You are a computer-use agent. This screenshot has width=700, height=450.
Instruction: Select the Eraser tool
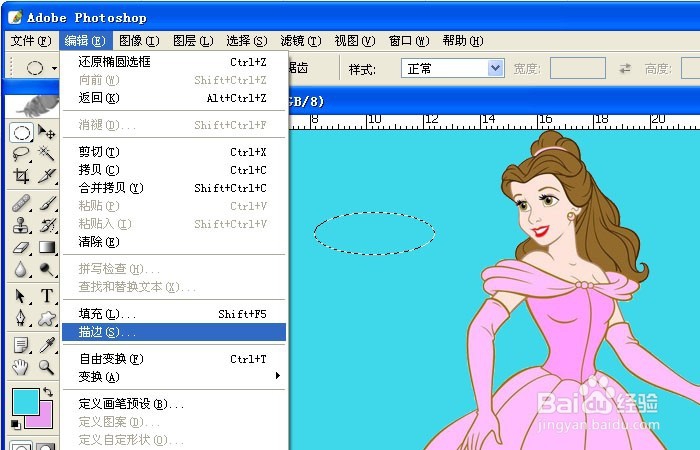coord(21,247)
